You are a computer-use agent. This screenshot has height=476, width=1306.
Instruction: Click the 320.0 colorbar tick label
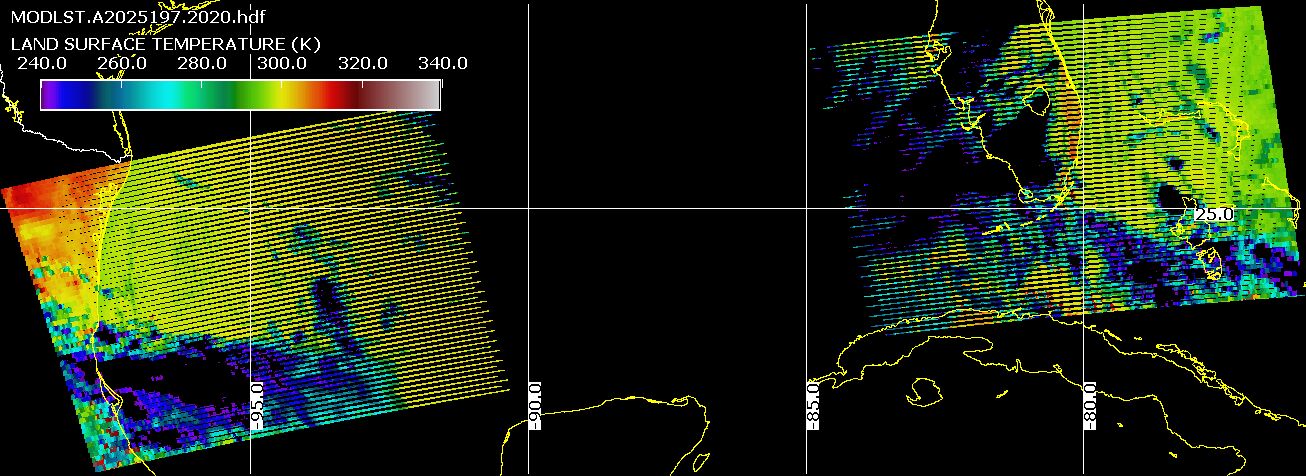[x=362, y=63]
